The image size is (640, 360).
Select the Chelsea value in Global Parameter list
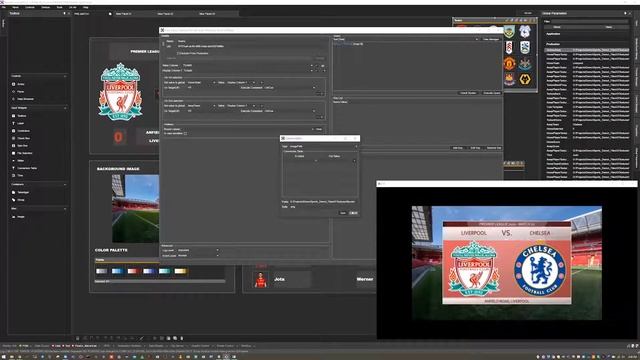pos(577,124)
